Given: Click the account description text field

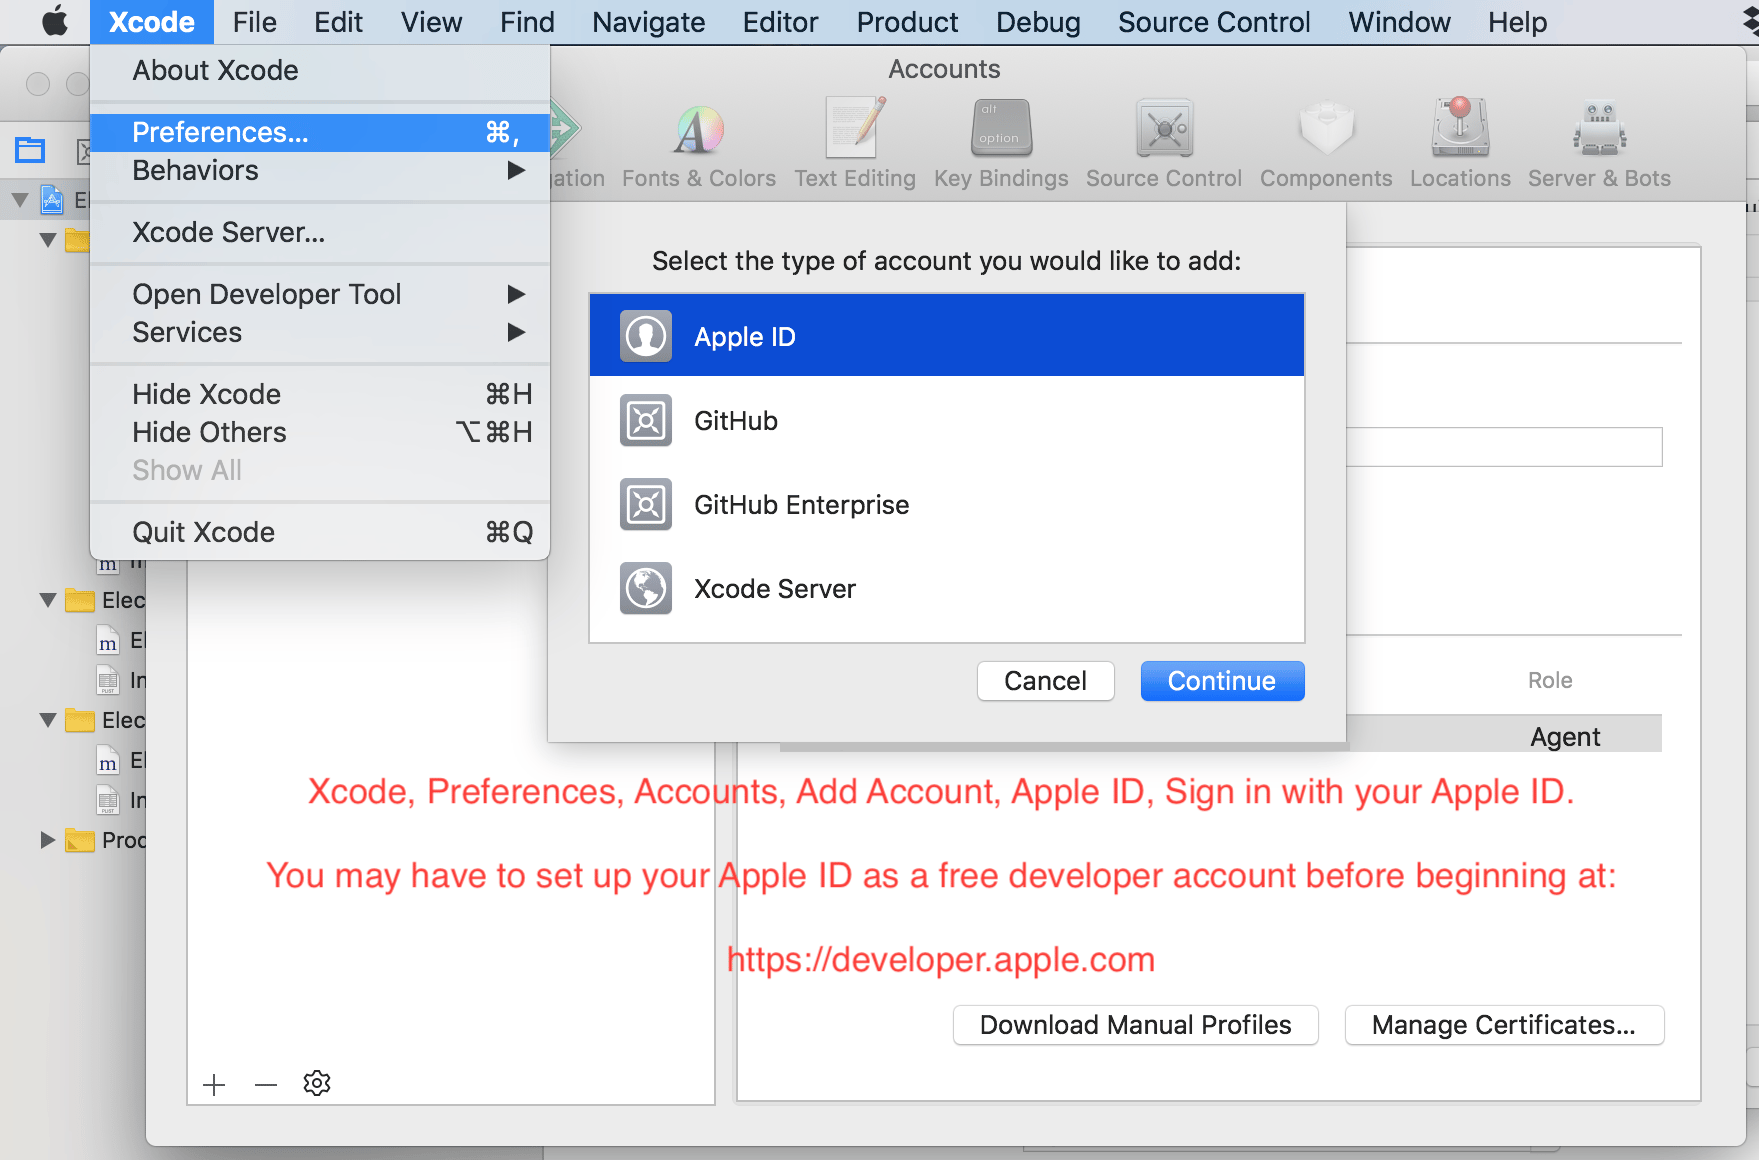Looking at the screenshot, I should tap(1504, 447).
